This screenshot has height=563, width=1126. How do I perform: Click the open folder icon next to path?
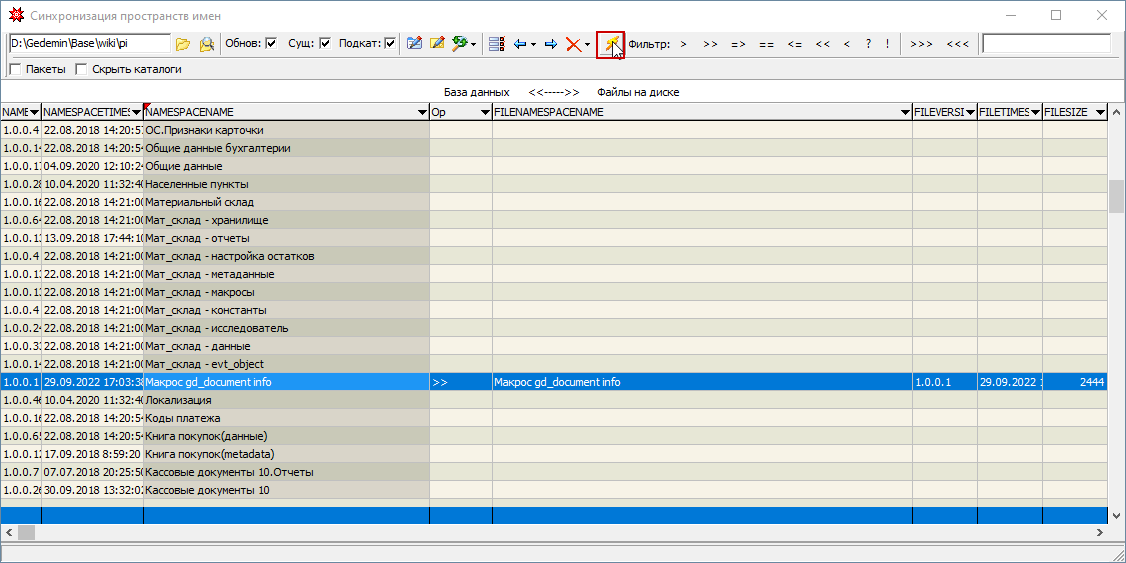point(182,44)
